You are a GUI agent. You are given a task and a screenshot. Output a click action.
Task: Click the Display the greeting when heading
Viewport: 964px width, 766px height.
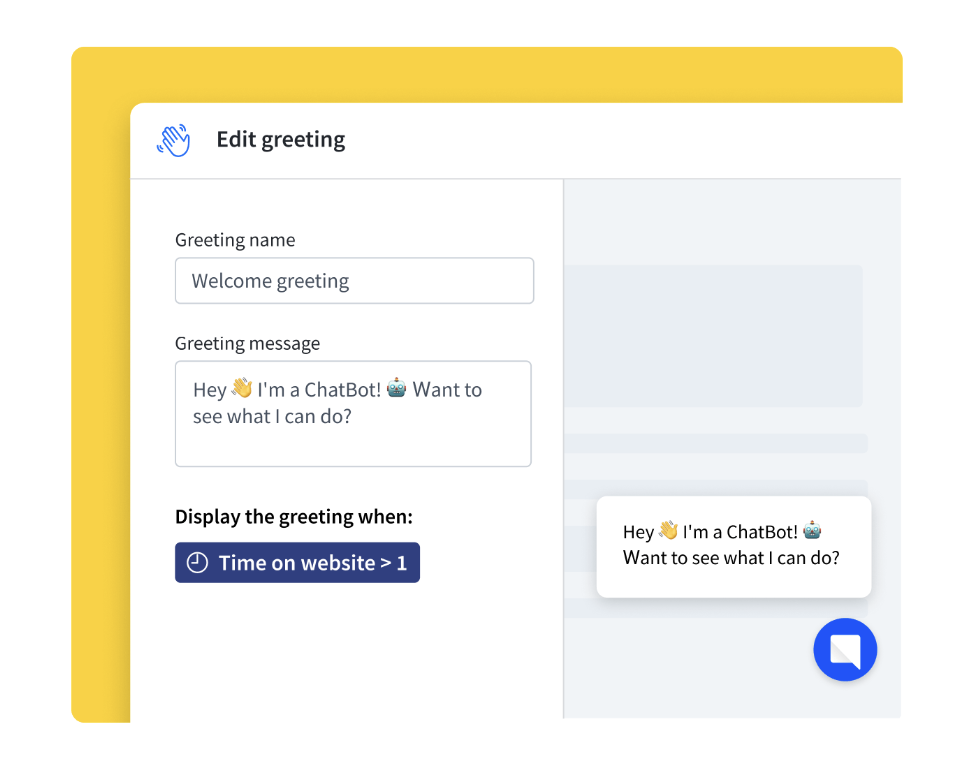point(294,516)
